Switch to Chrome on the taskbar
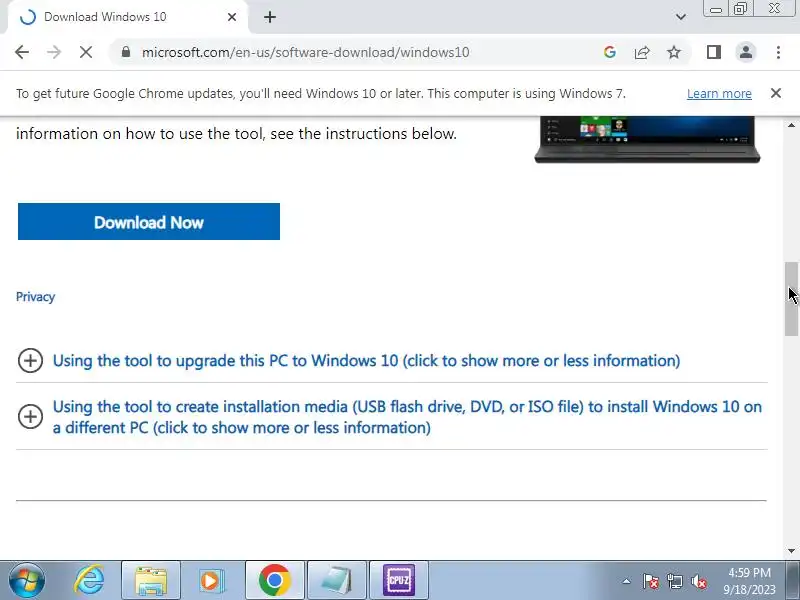This screenshot has width=800, height=600. [274, 581]
